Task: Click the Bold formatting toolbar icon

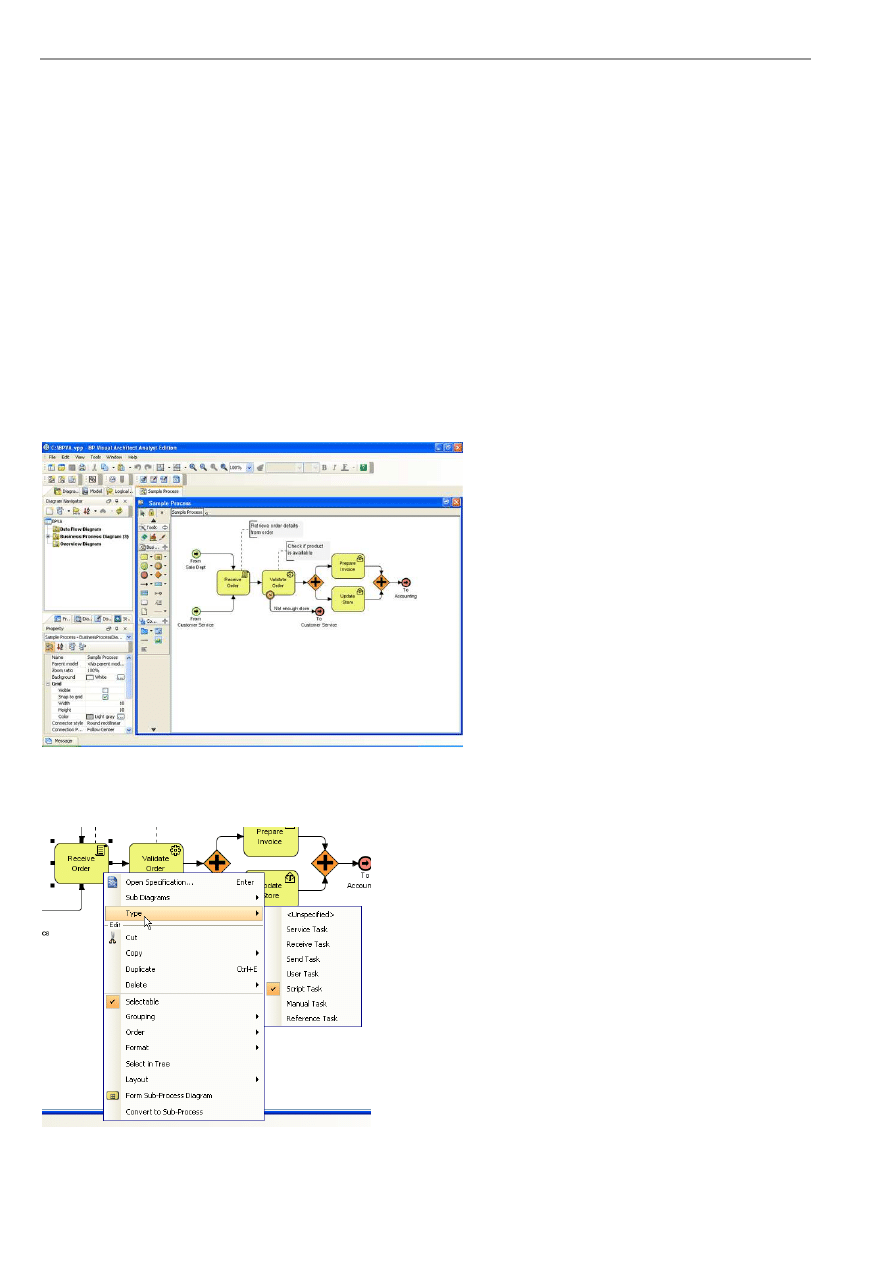Action: point(324,467)
